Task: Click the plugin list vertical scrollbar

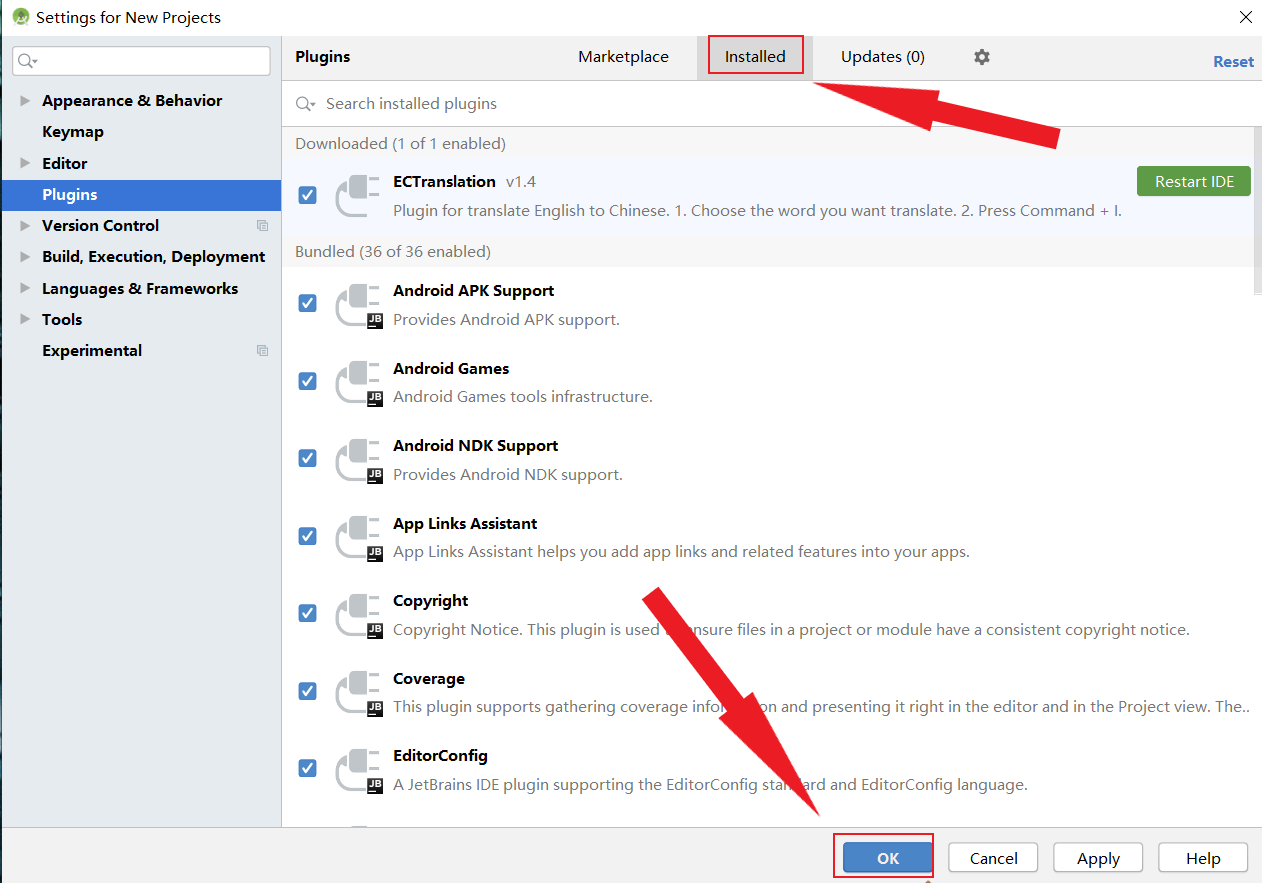Action: coord(1257,210)
